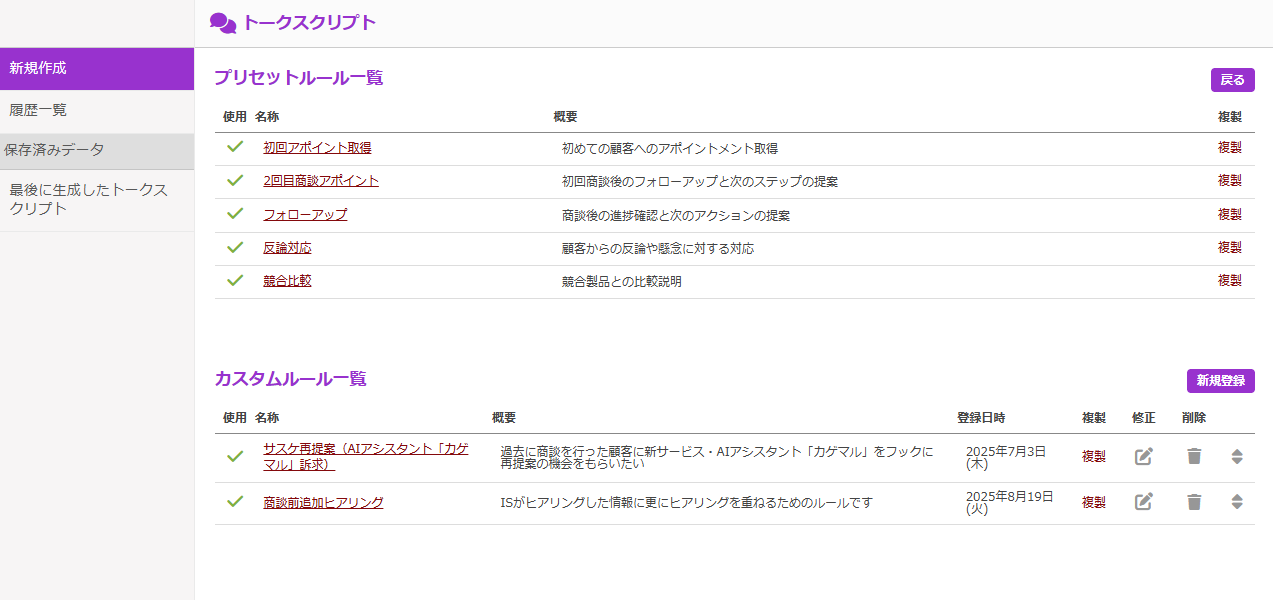1273x600 pixels.
Task: Reorder the サスケ再提案 rule with sort arrows
Action: click(x=1237, y=457)
